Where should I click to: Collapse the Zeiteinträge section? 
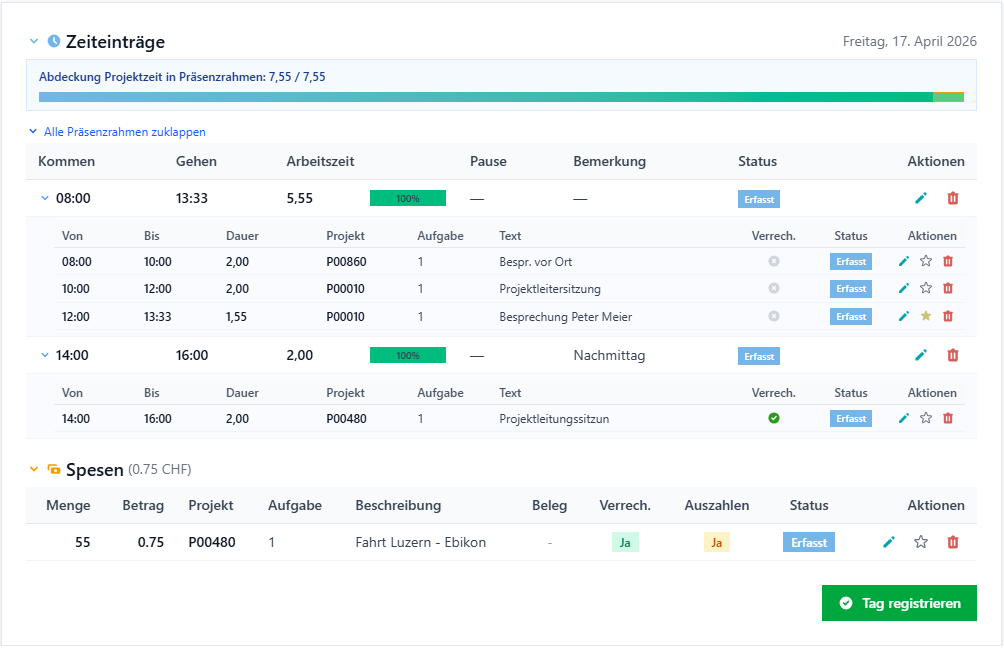(34, 42)
